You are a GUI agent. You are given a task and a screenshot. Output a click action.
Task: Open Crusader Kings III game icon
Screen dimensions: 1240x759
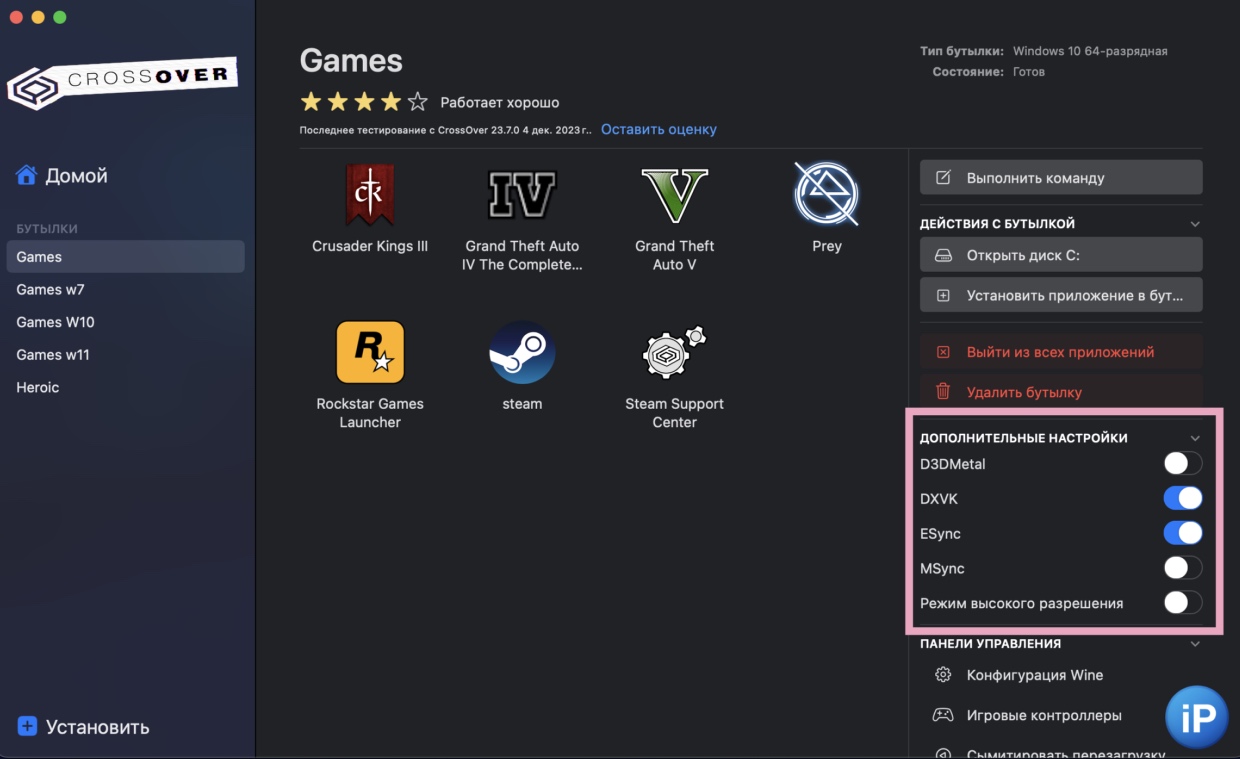(370, 195)
